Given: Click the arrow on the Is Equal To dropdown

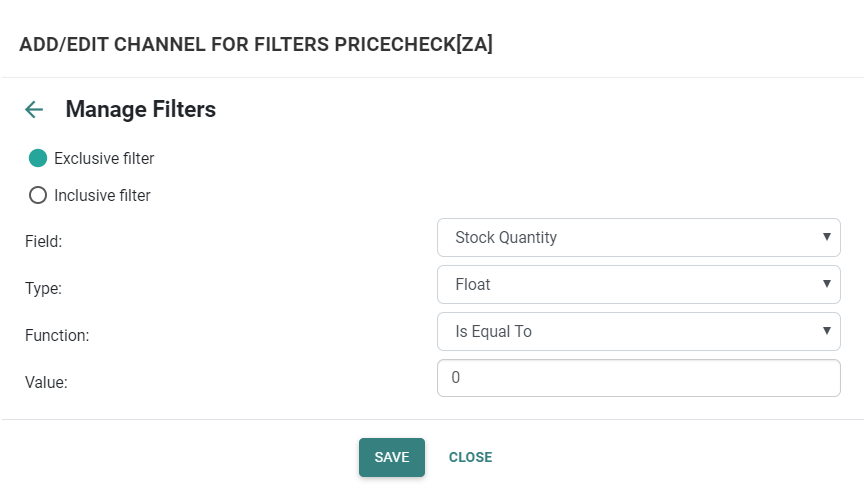Looking at the screenshot, I should [826, 331].
